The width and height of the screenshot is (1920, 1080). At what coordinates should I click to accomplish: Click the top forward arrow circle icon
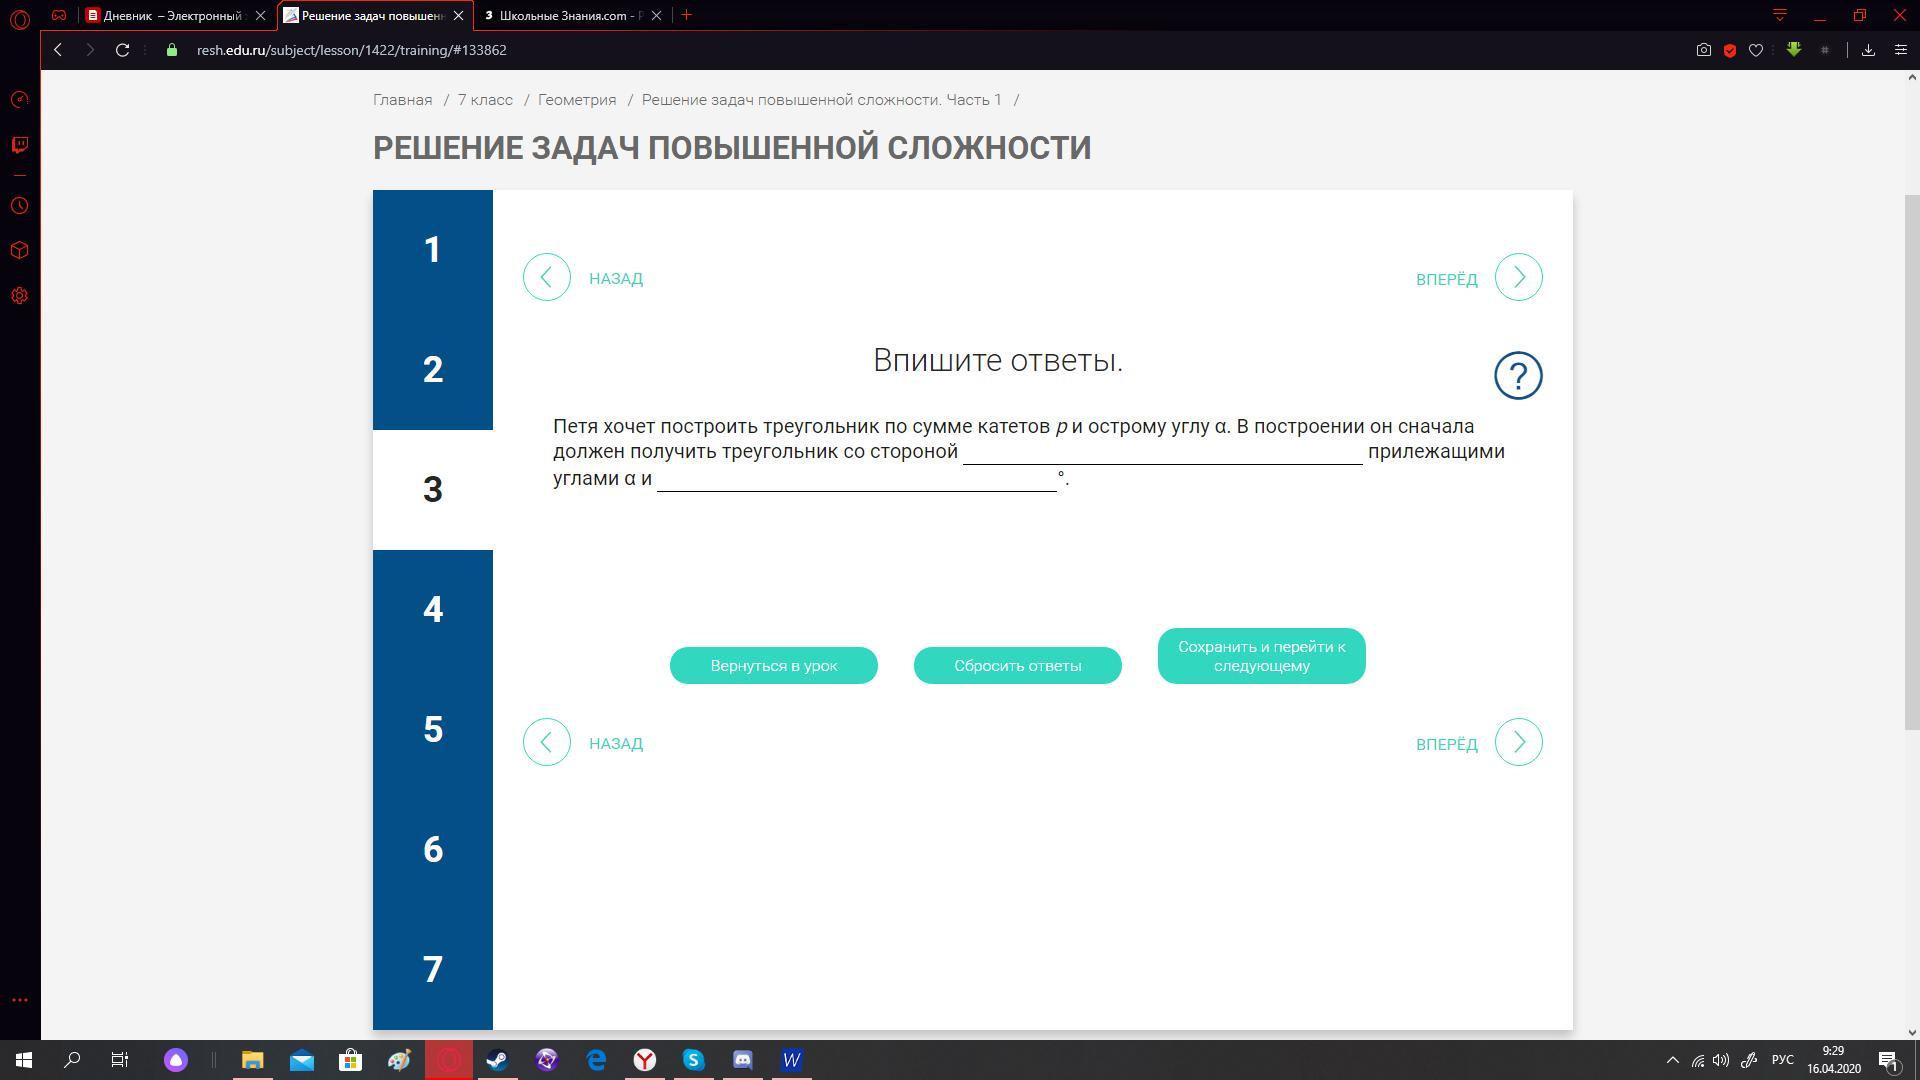pos(1518,277)
